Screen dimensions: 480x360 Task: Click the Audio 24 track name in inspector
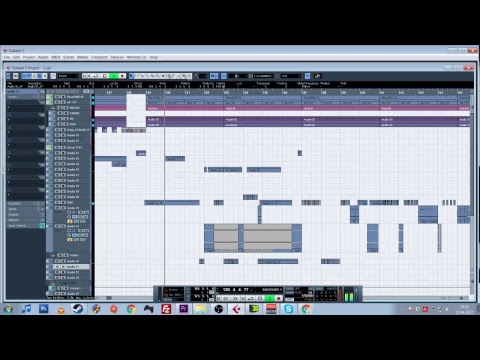point(22,91)
